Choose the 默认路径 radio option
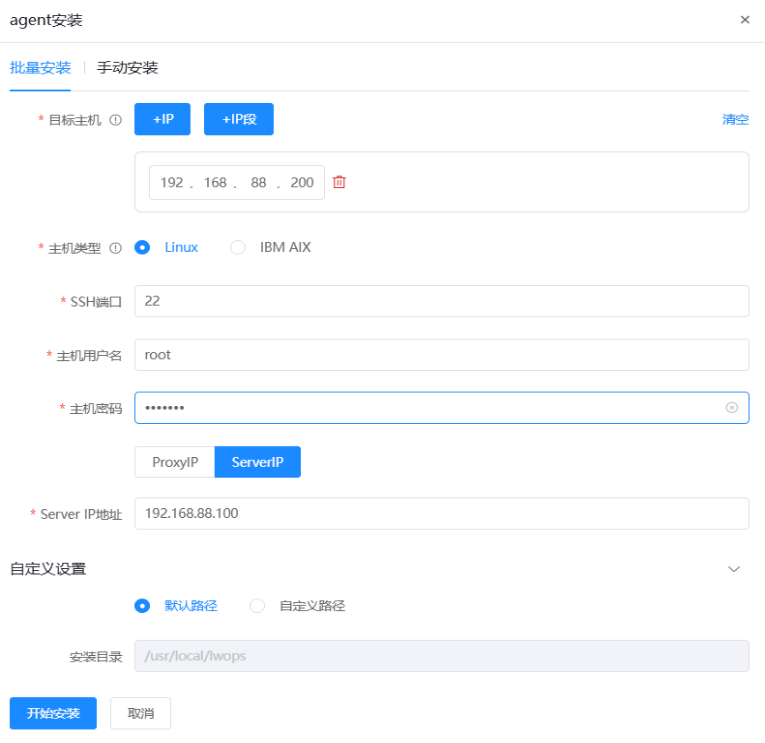The height and width of the screenshot is (743, 765). 142,606
